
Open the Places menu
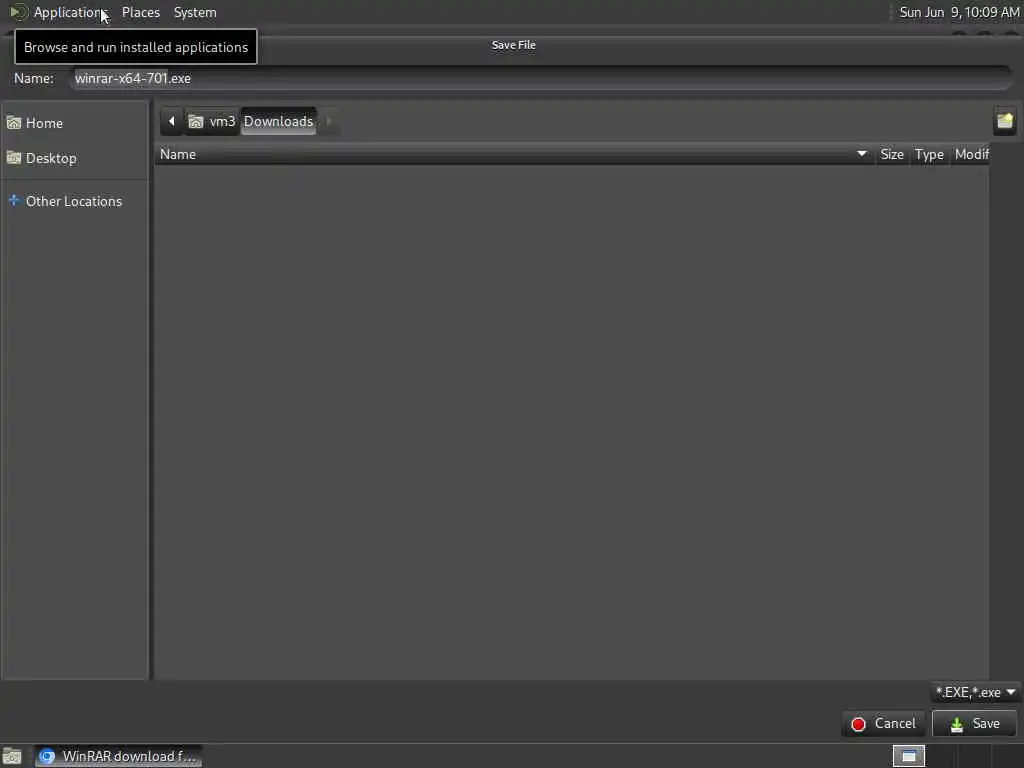(140, 12)
